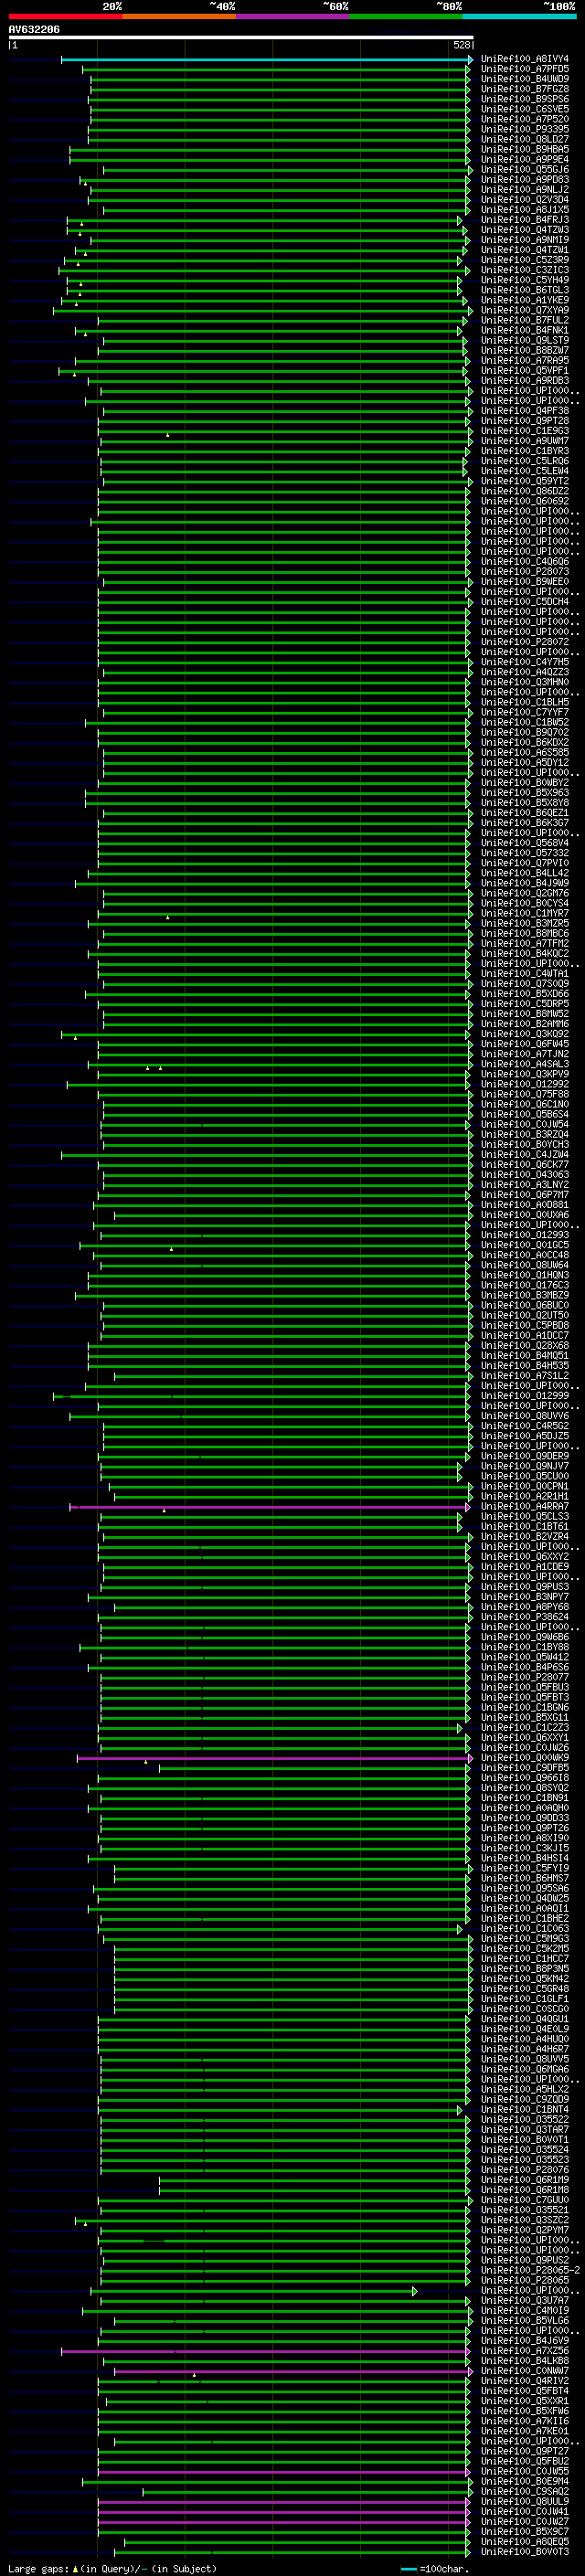Screen dimensions: 585x2576
Task: Select label UniRef100_B9HBA5
Action: [525, 149]
